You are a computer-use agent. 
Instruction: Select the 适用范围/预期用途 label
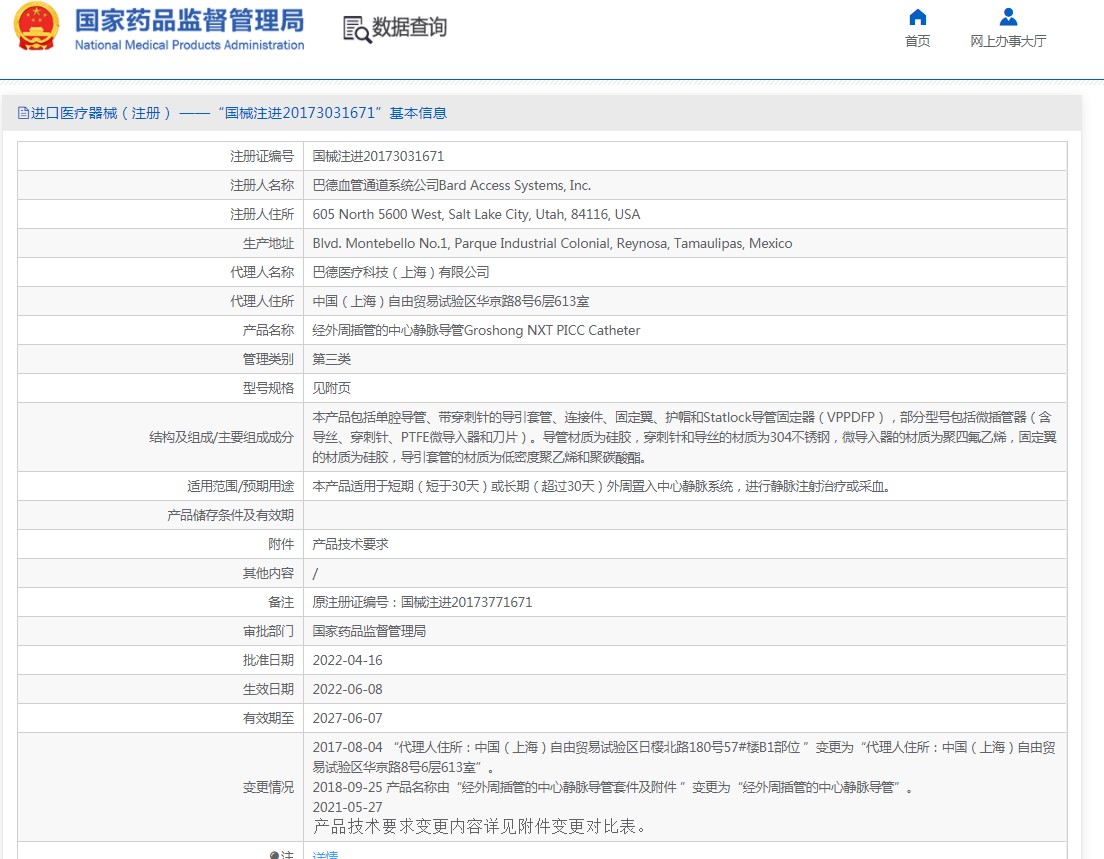(240, 487)
